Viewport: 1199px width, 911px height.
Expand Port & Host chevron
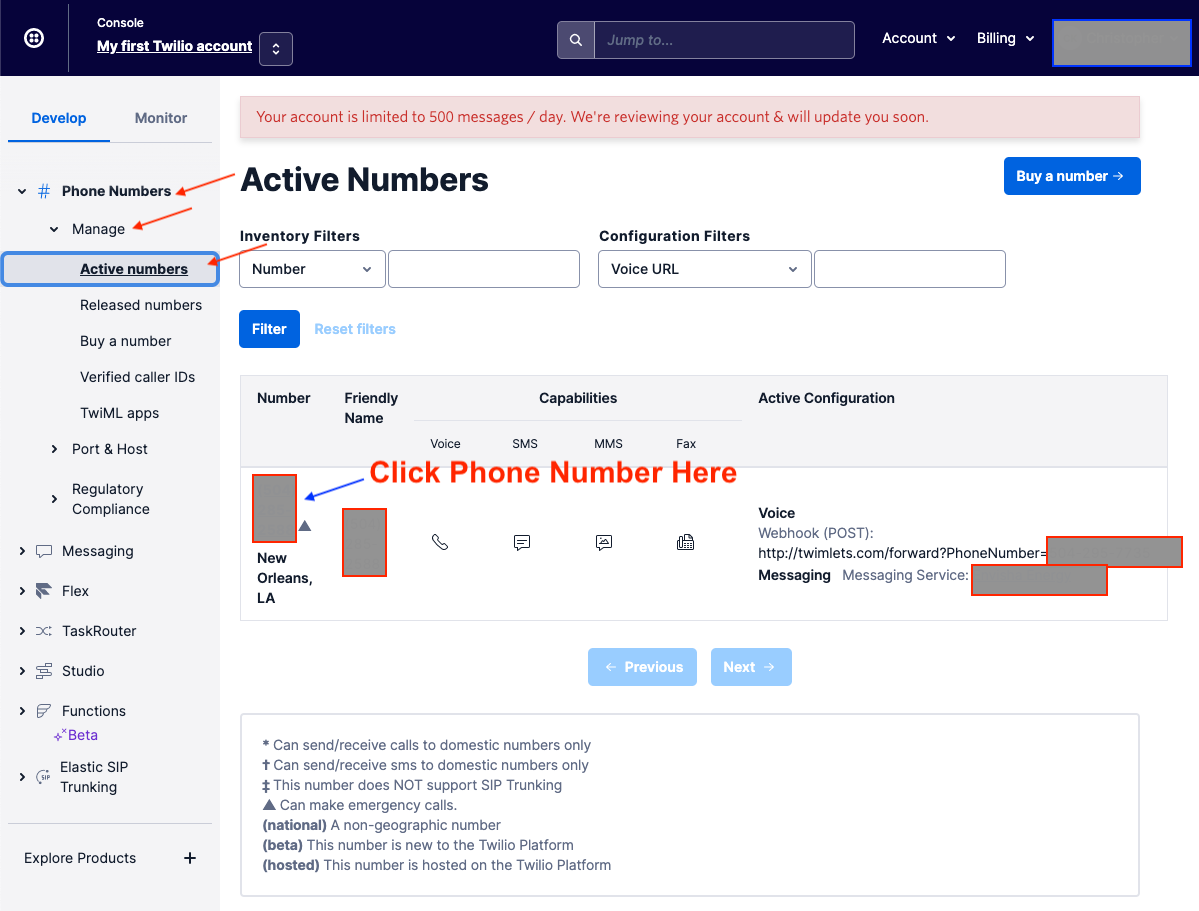(54, 449)
